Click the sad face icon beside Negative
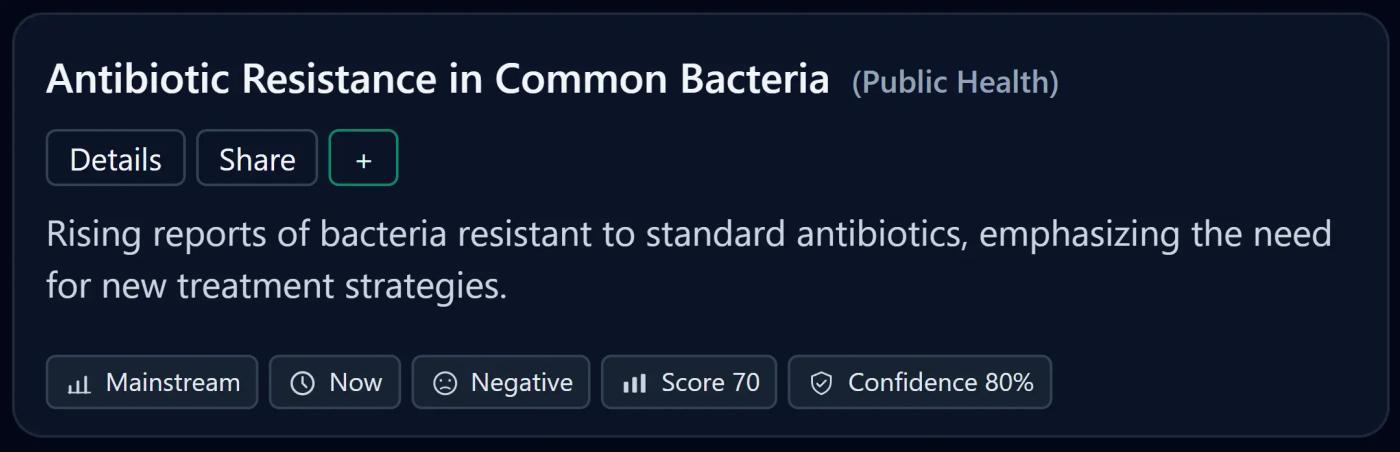Screen dimensions: 1400x452 click(x=445, y=383)
